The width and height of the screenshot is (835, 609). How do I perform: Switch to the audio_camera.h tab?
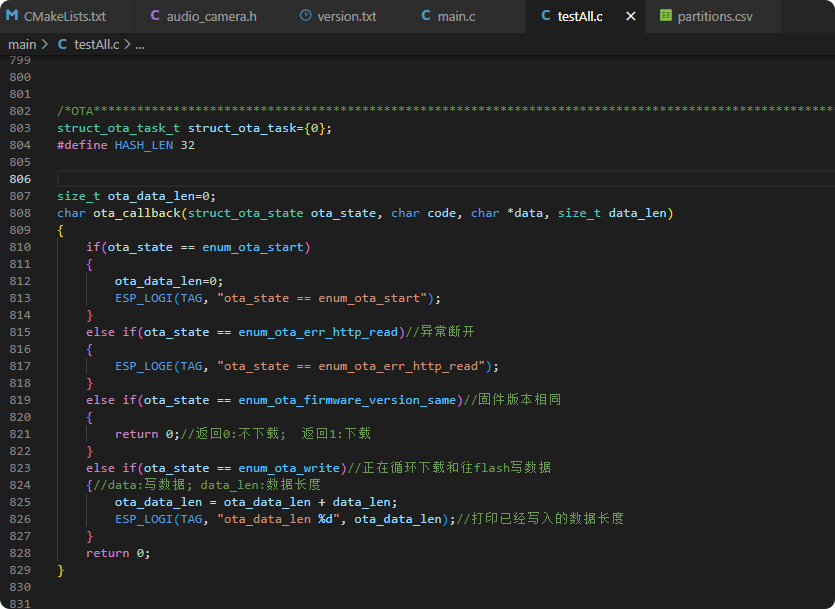210,16
